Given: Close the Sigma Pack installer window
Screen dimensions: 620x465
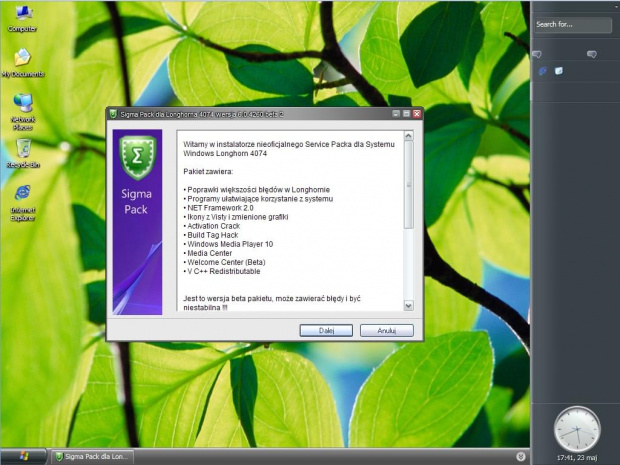Looking at the screenshot, I should 417,114.
